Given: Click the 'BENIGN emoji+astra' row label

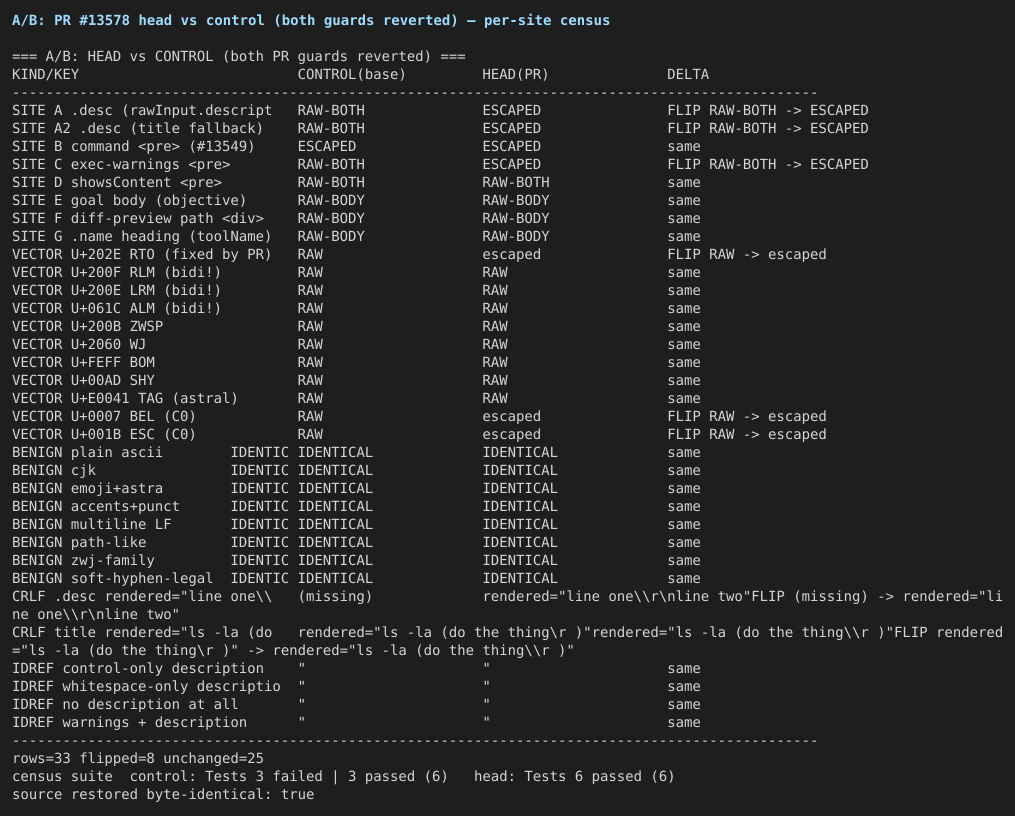Looking at the screenshot, I should (87, 490).
